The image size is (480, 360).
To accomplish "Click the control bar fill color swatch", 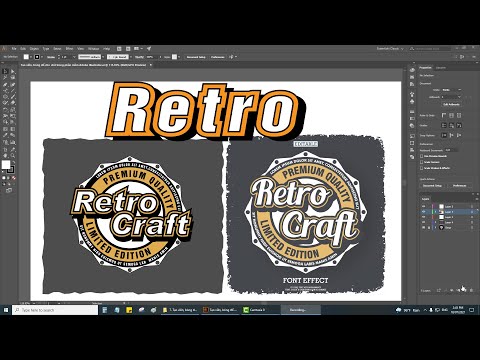I will pyautogui.click(x=26, y=57).
